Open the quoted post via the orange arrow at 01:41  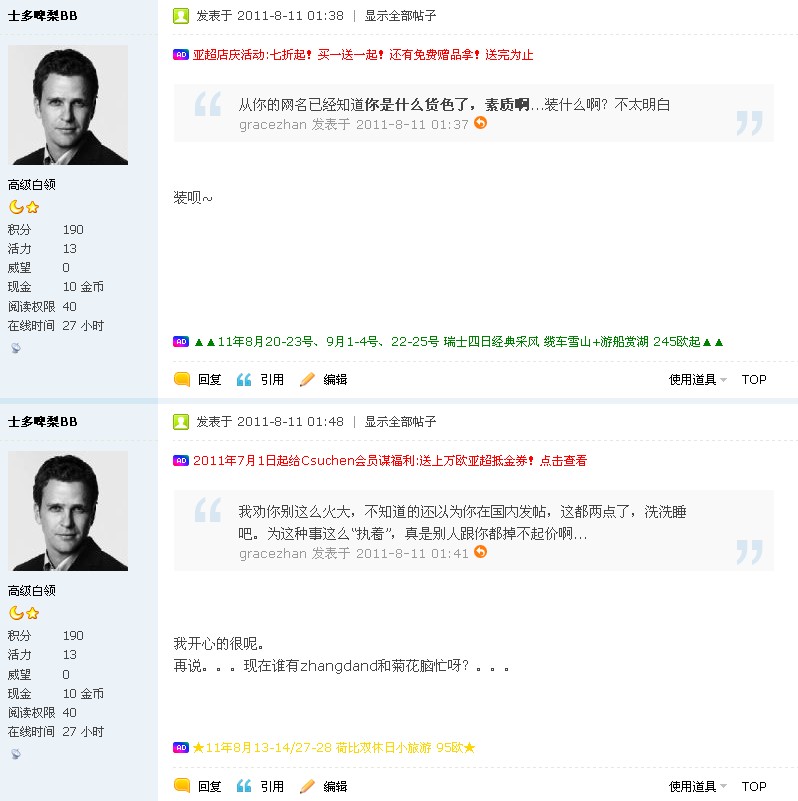(x=480, y=552)
